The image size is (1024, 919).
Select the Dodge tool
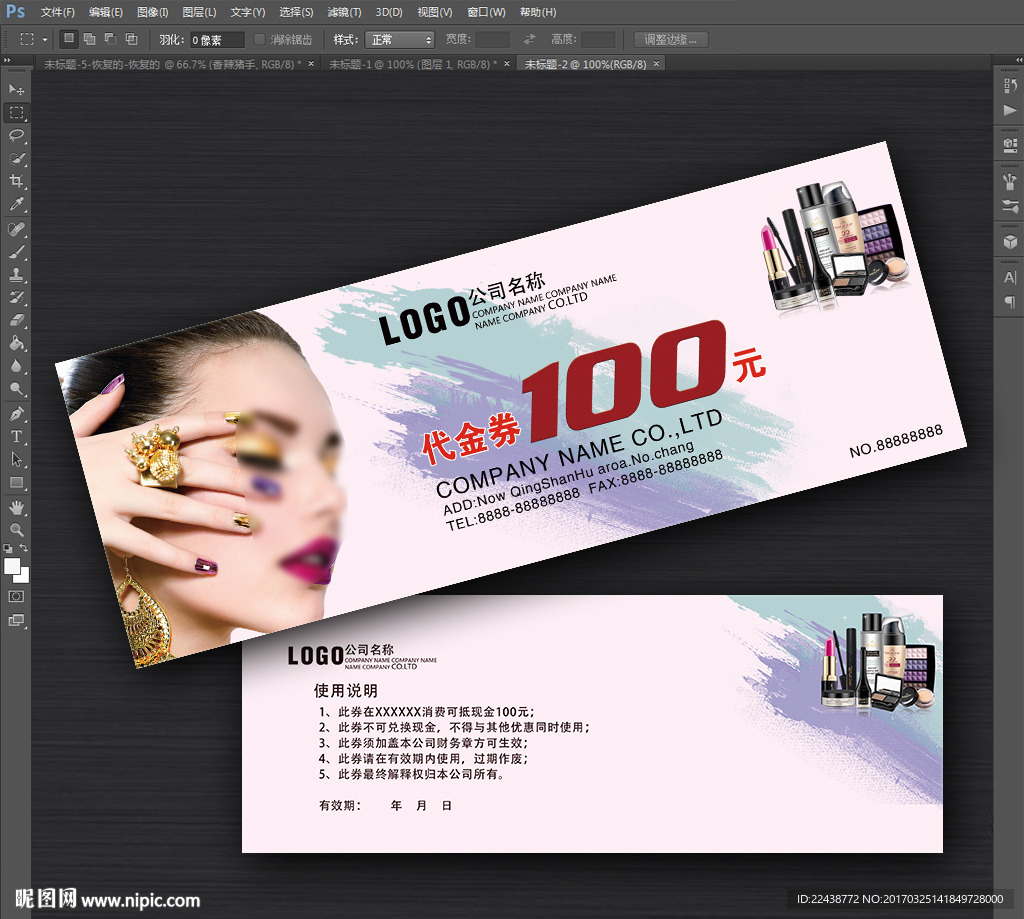coord(16,389)
